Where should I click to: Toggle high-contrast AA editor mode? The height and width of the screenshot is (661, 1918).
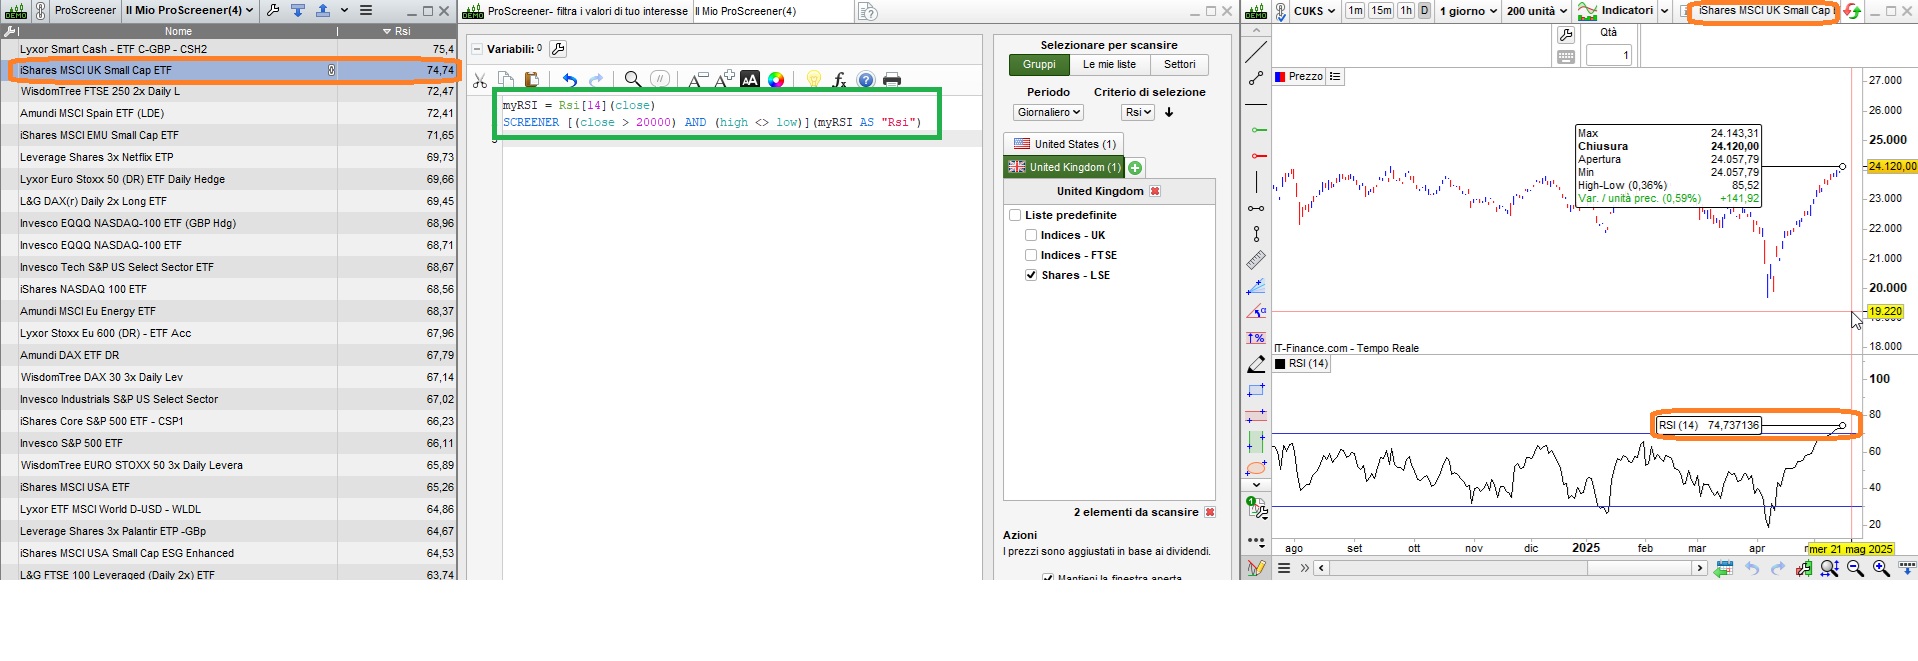(750, 80)
